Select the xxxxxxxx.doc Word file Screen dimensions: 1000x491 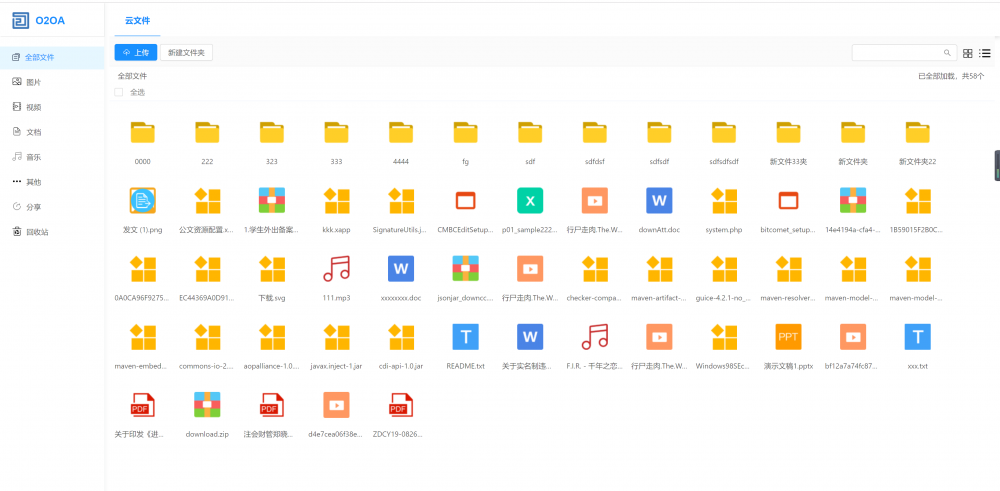coord(401,268)
